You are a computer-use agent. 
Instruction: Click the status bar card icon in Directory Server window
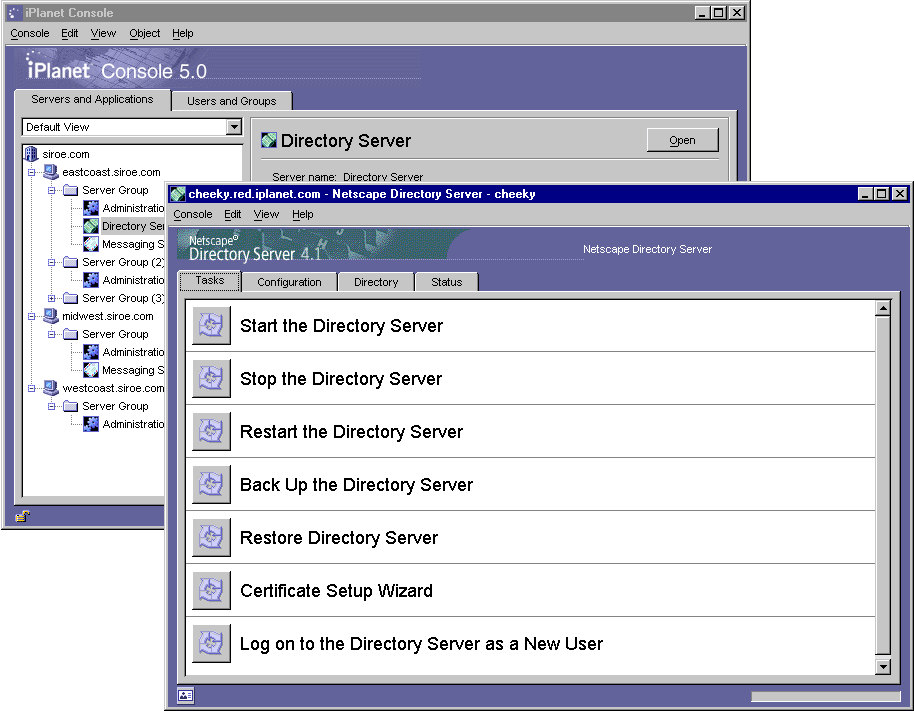tap(185, 695)
